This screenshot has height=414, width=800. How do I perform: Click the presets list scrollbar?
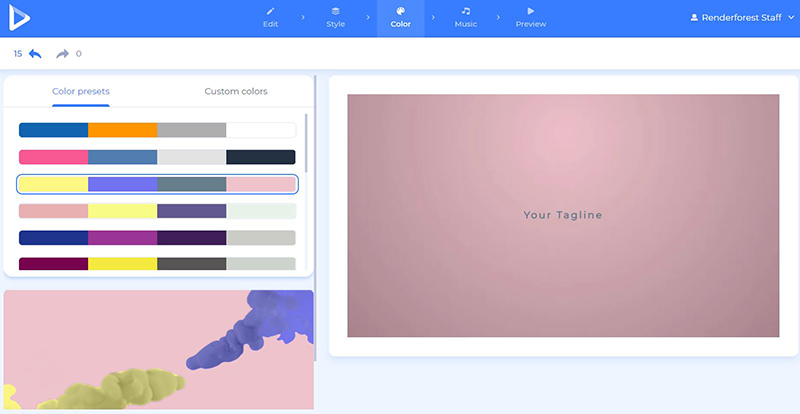tap(306, 143)
